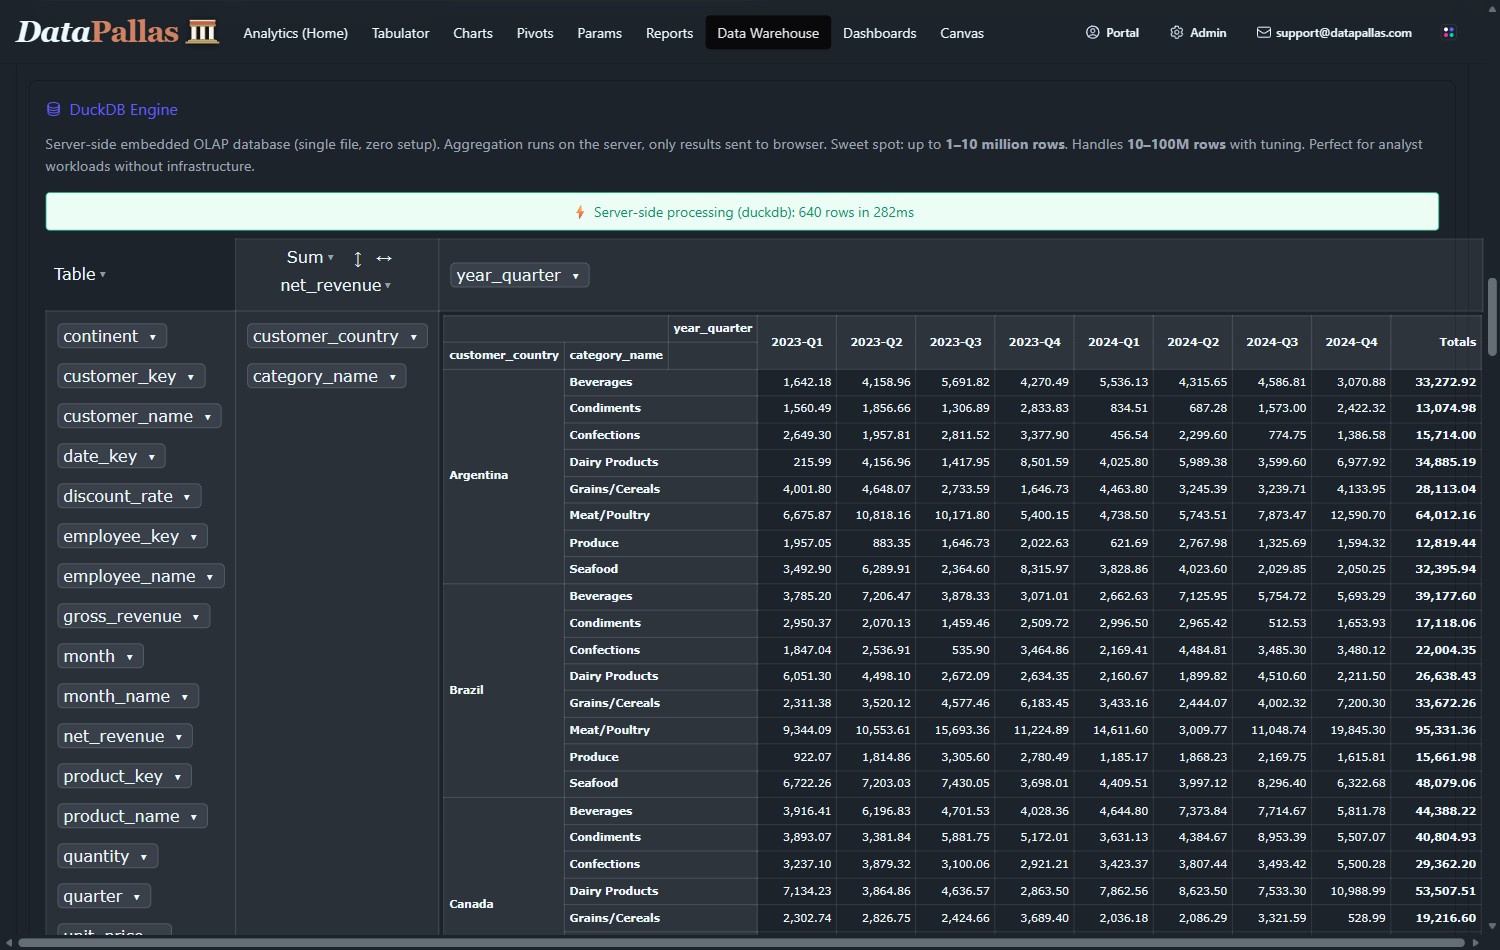Open the Canvas menu item
The image size is (1500, 950).
point(962,33)
